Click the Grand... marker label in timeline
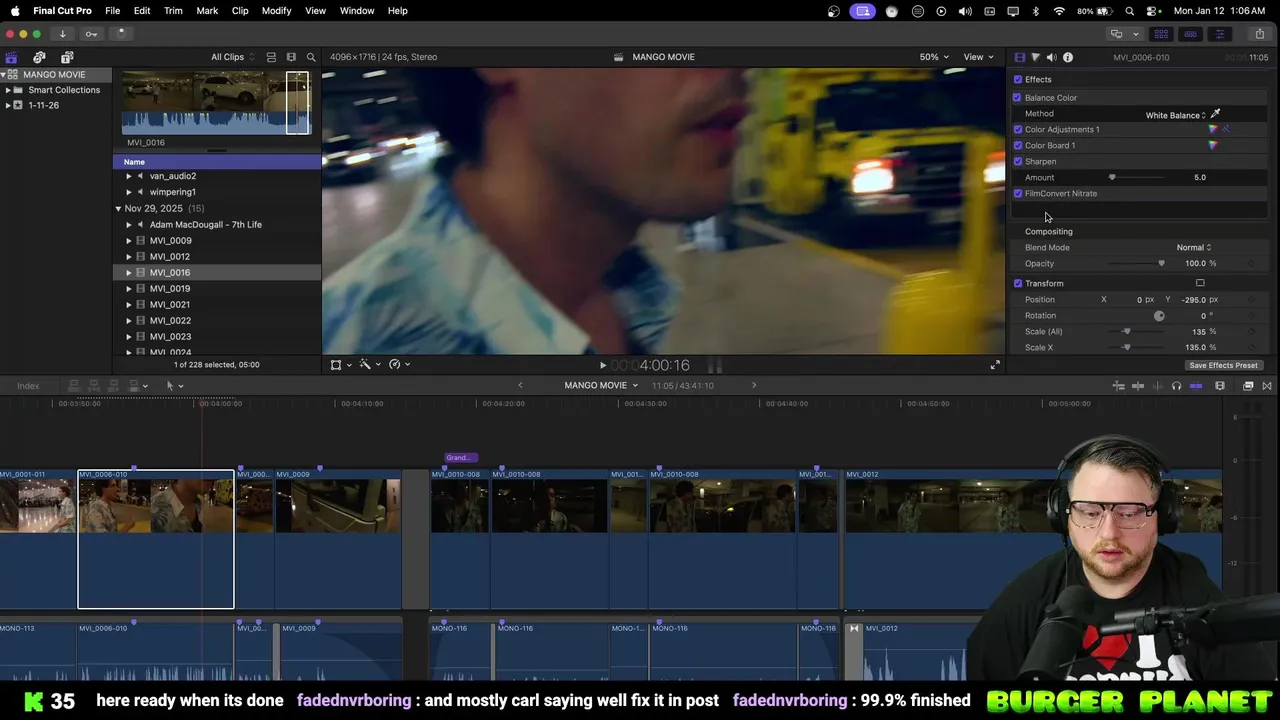This screenshot has width=1280, height=720. pyautogui.click(x=460, y=458)
